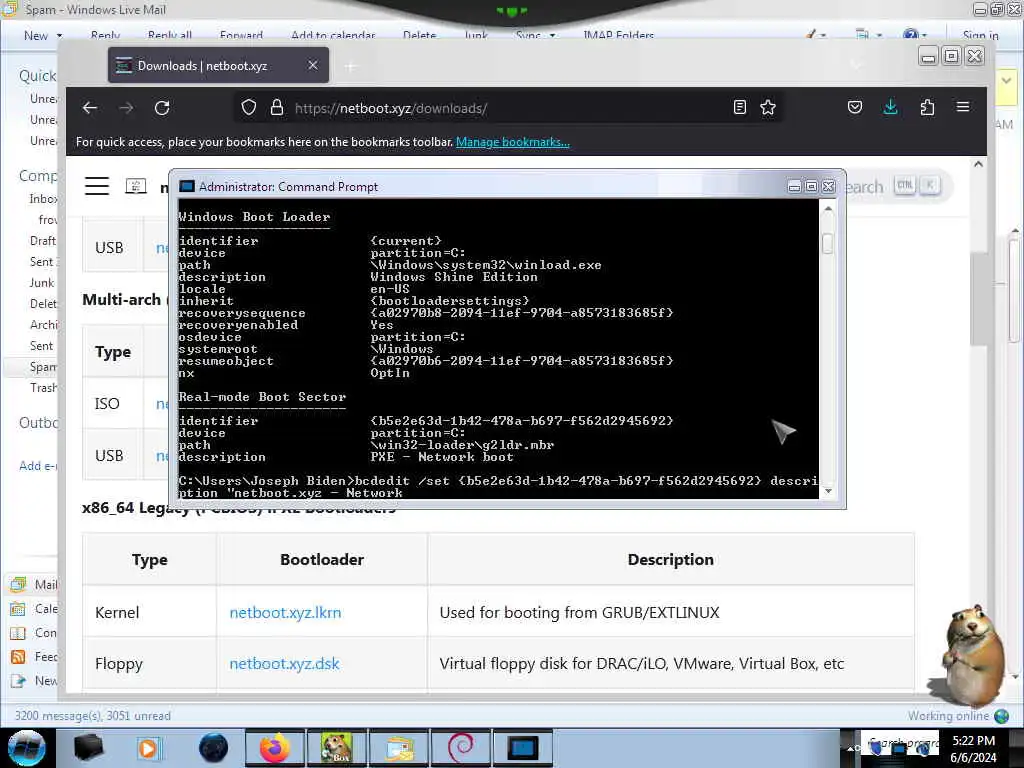Click the taskbar clock showing 5:22 PM
This screenshot has width=1024, height=768.
pos(973,749)
